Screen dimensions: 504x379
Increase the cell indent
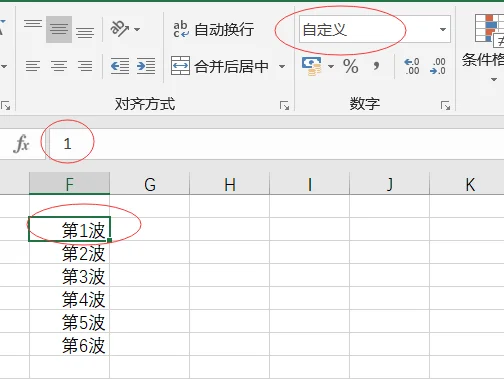(x=146, y=66)
